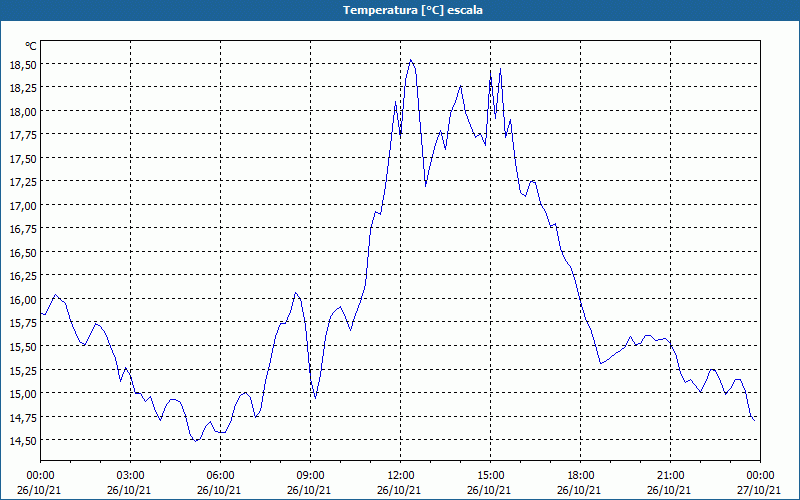Click the lowest dip of the temperature curve
The image size is (800, 500).
pos(195,441)
